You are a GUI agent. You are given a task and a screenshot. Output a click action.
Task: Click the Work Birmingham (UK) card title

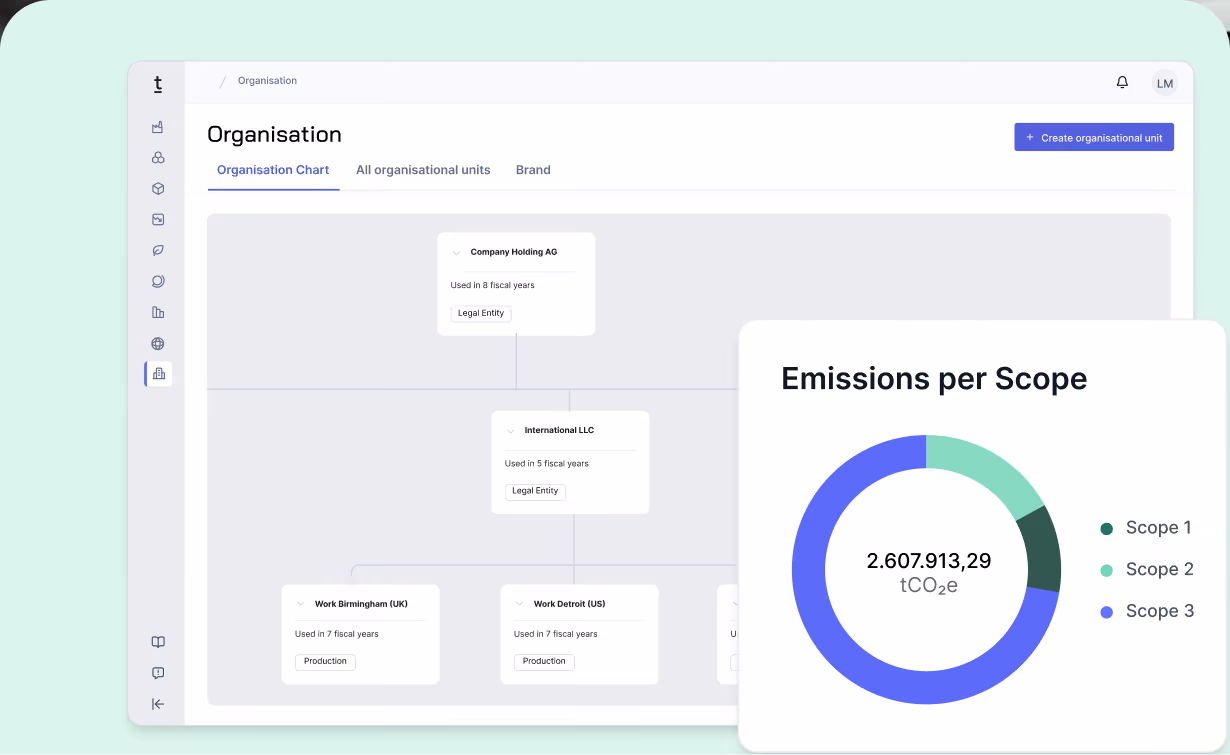click(361, 604)
